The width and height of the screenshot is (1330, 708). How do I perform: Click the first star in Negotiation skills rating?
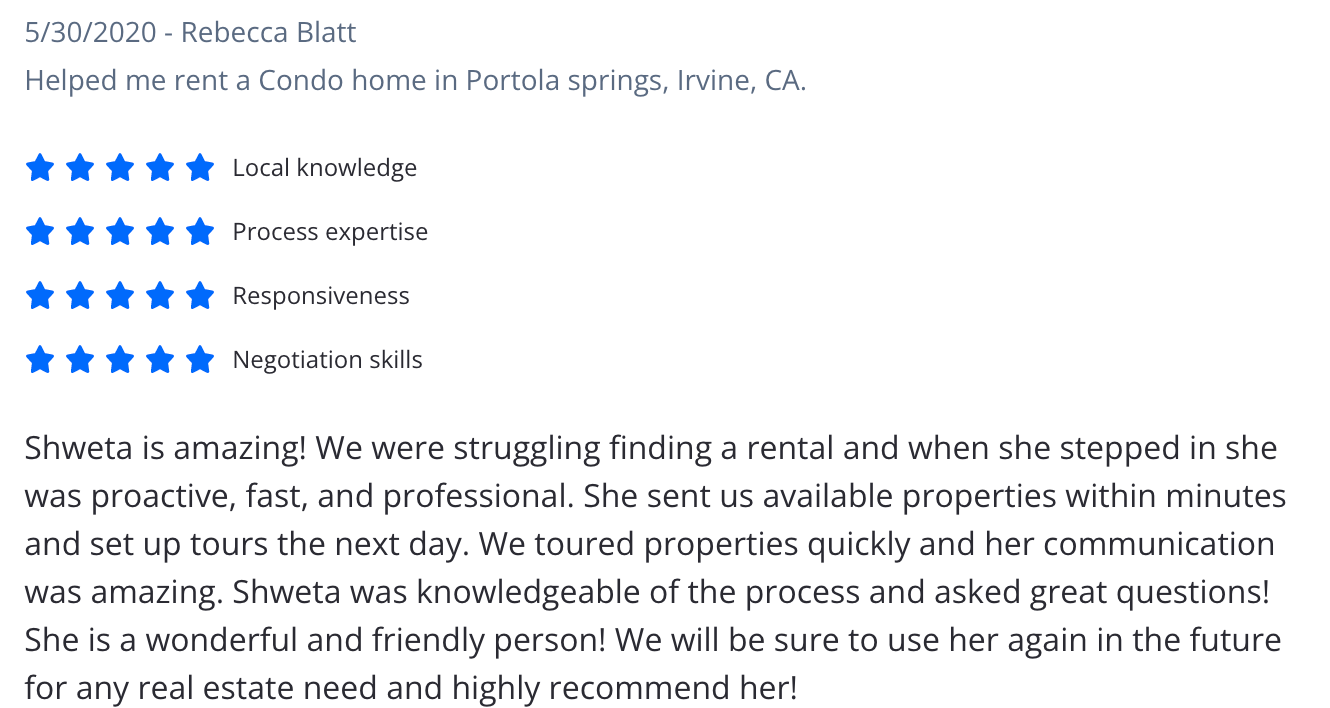pos(39,360)
